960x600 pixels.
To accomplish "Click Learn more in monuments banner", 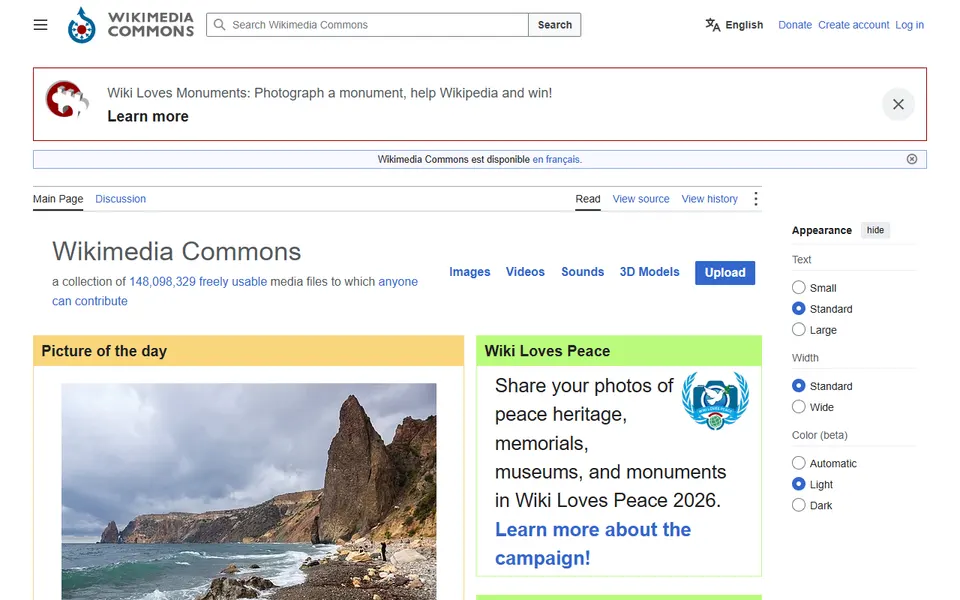I will pos(148,116).
